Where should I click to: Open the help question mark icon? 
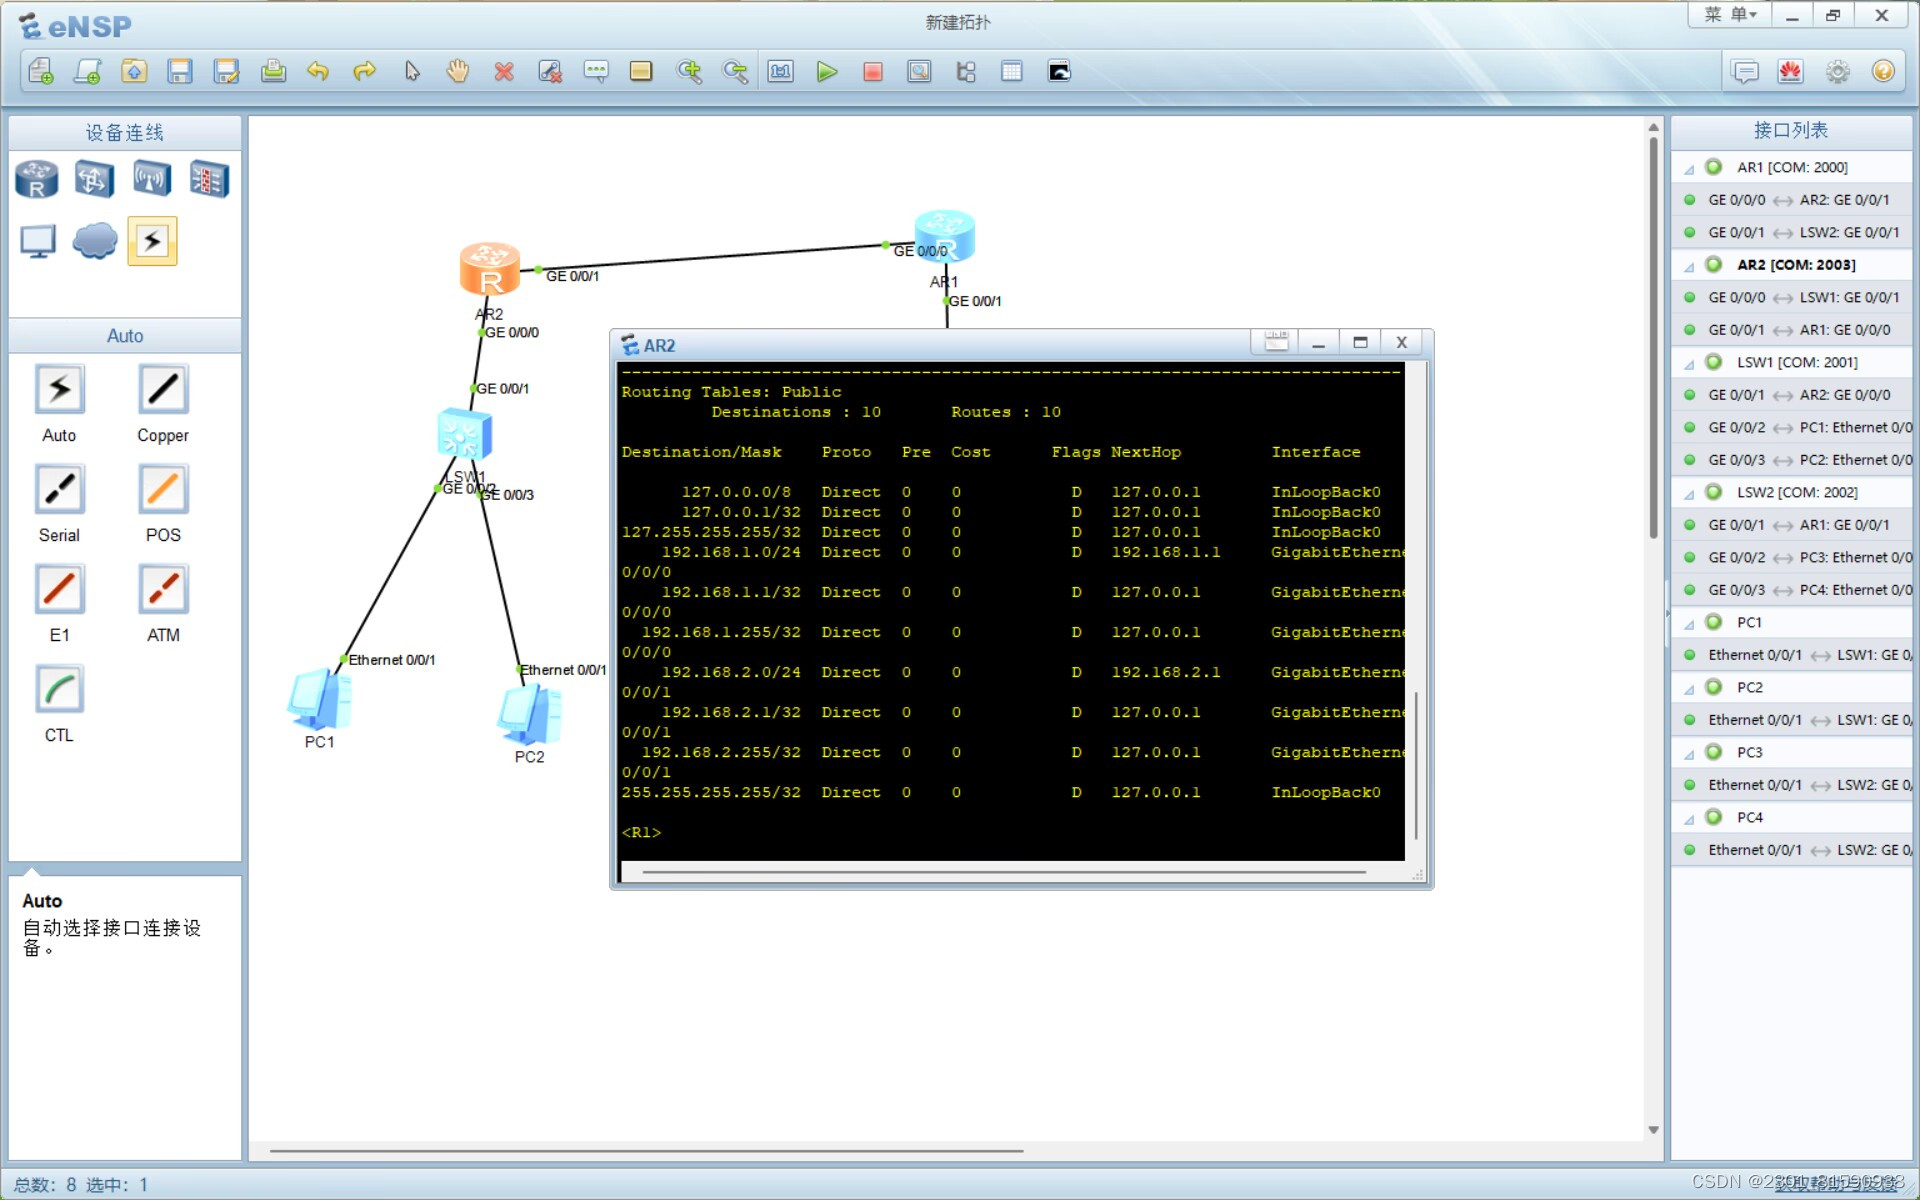click(x=1883, y=72)
